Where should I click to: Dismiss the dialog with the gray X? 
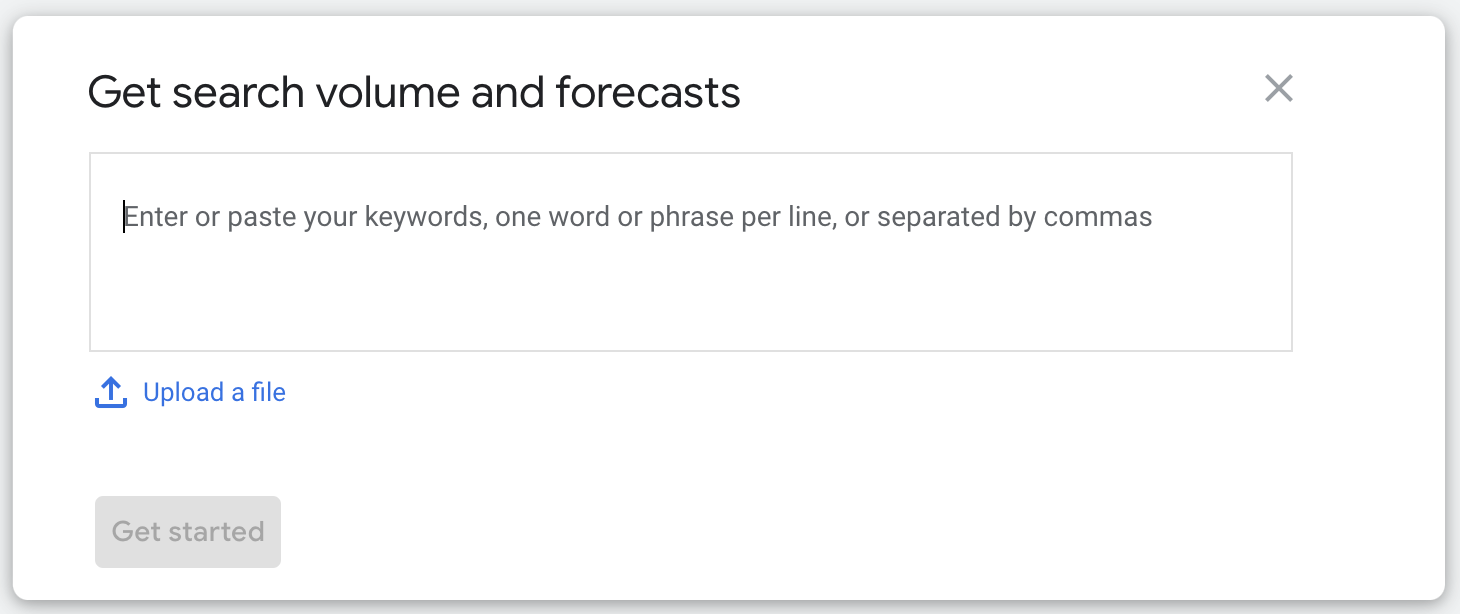[1278, 88]
